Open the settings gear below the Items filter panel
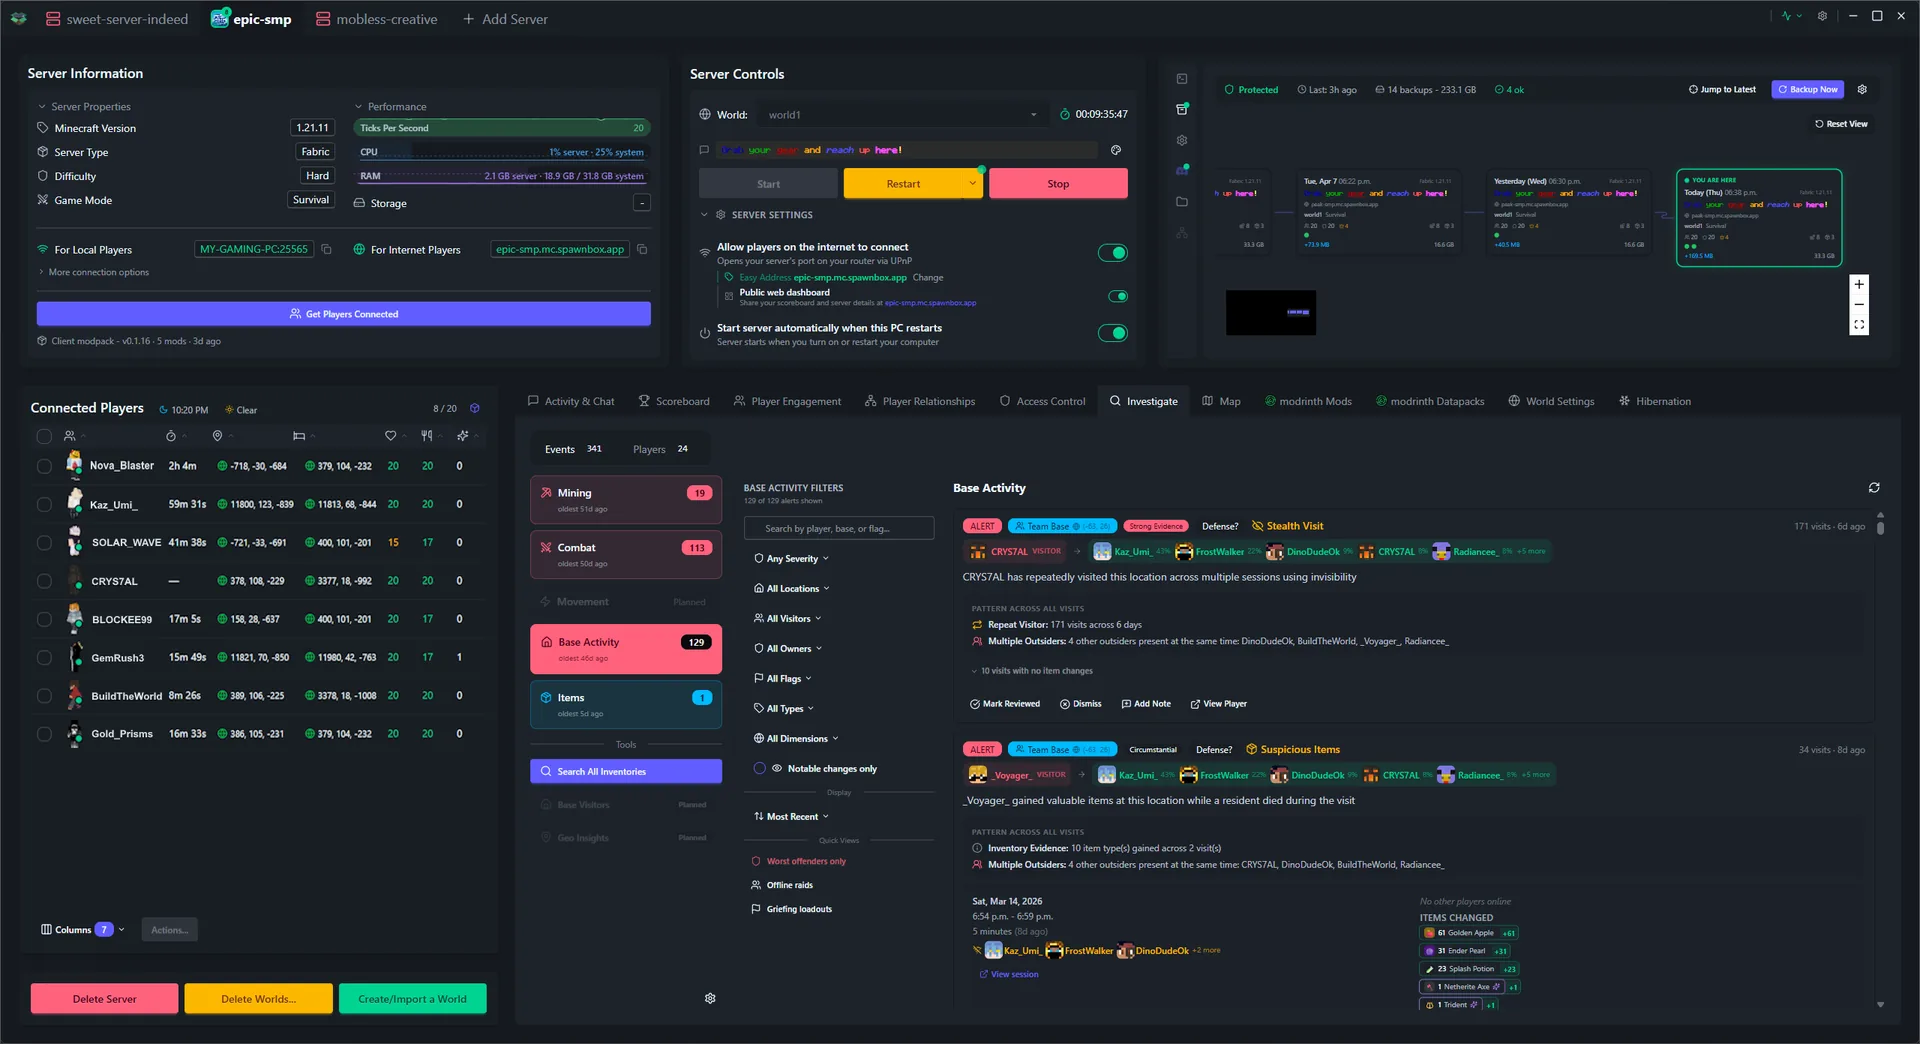The image size is (1920, 1044). (x=710, y=998)
